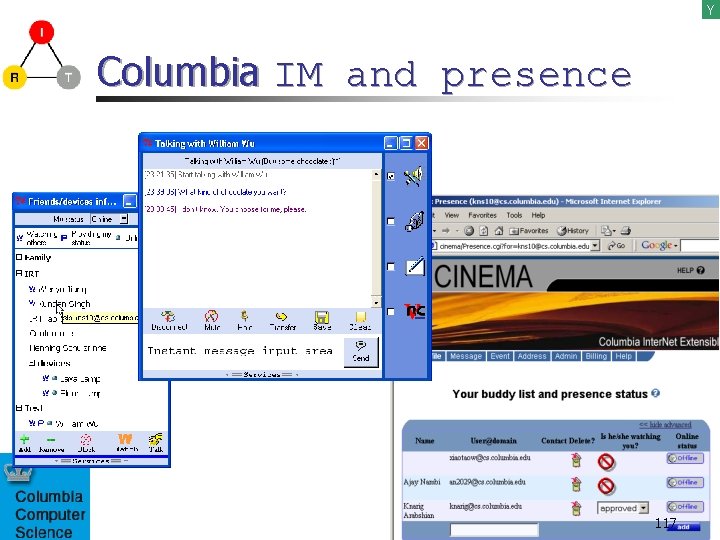Click the Print icon in Internet Explorer toolbar

626,231
